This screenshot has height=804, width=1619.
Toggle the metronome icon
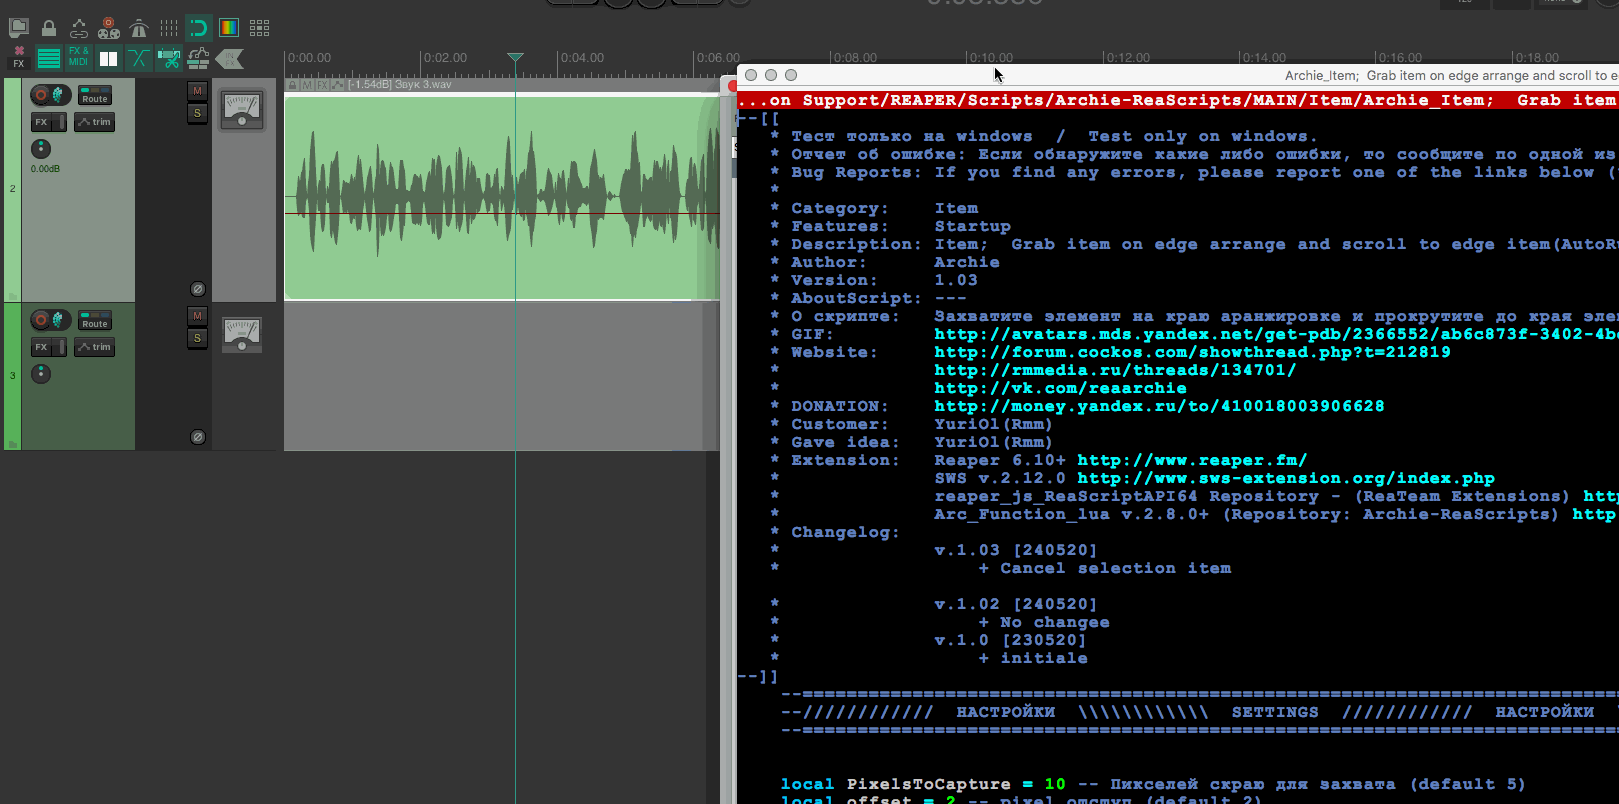tap(139, 28)
